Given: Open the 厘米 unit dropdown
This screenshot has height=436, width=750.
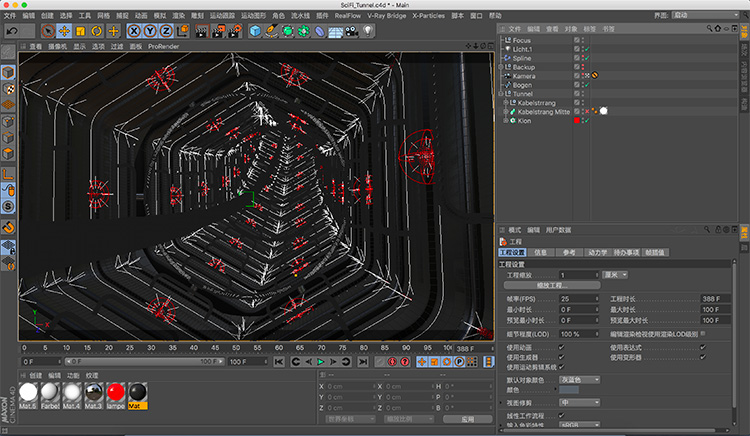Looking at the screenshot, I should click(615, 275).
